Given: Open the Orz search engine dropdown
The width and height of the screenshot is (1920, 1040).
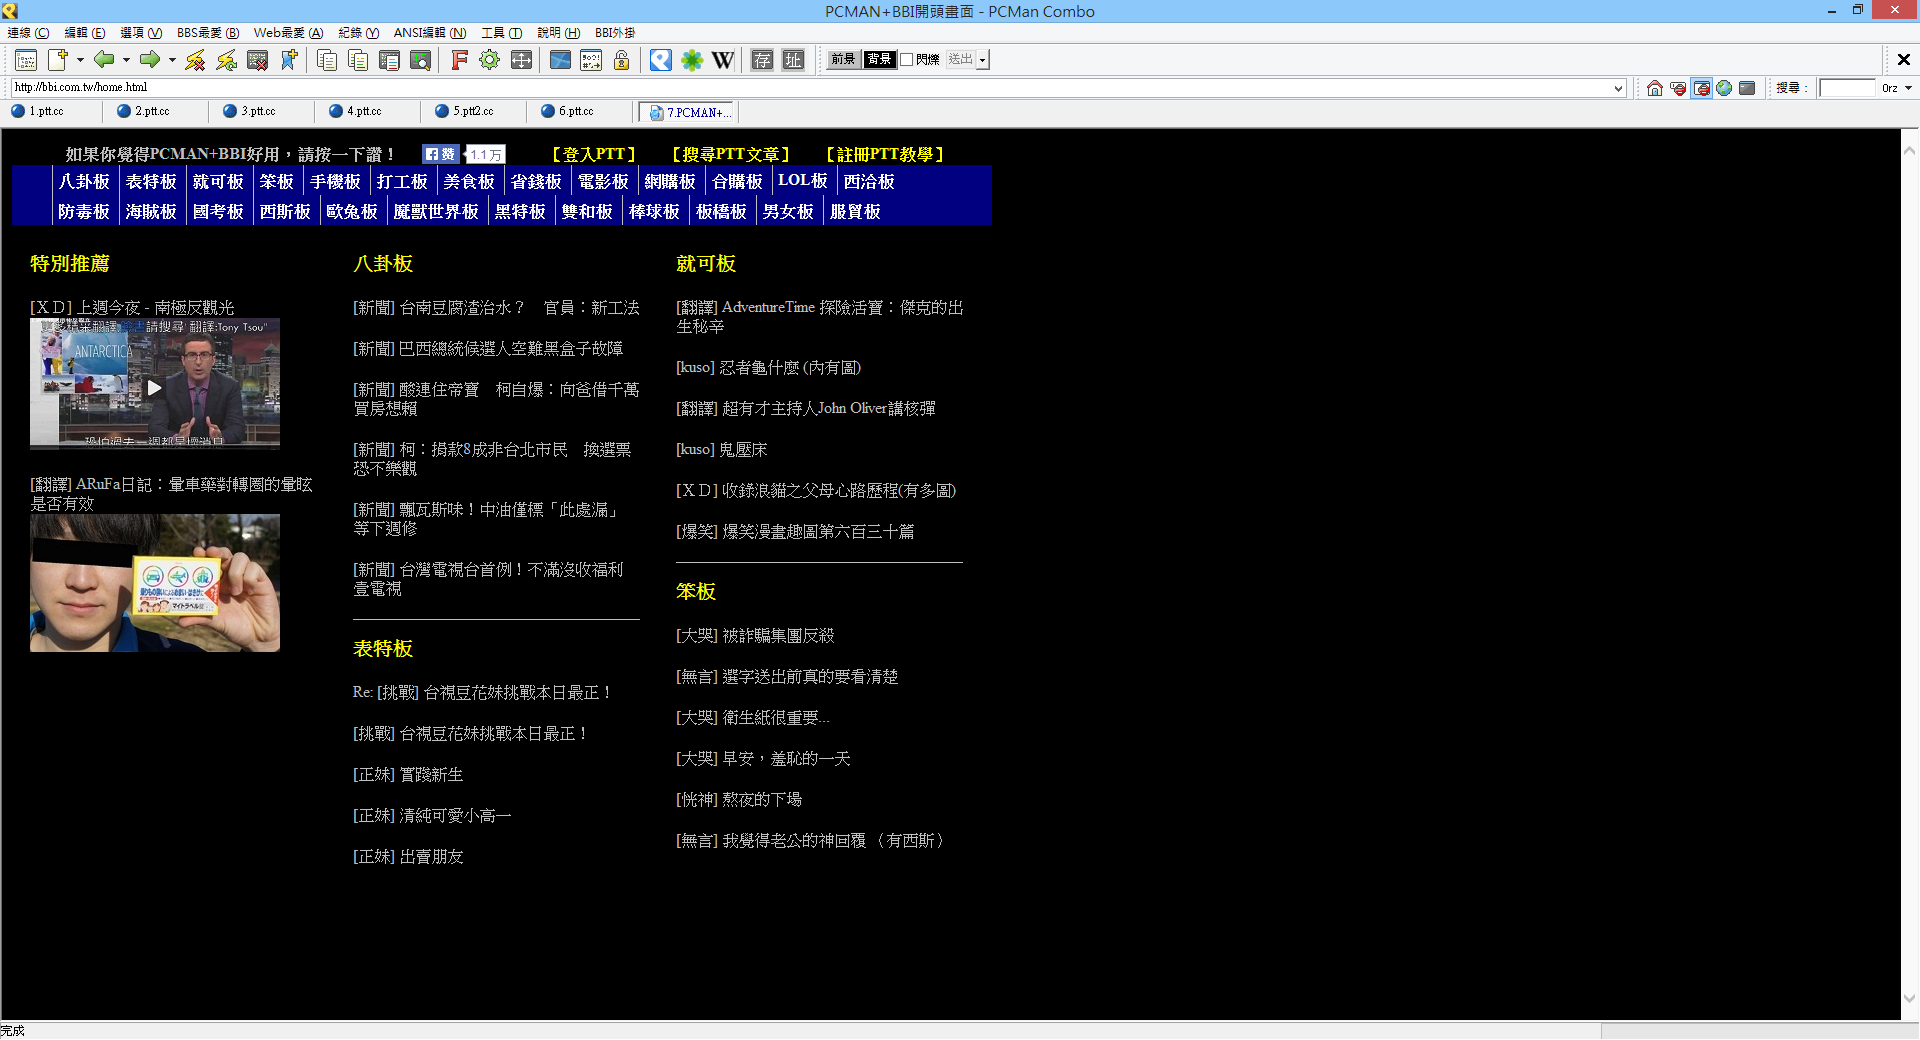Looking at the screenshot, I should pos(1908,88).
